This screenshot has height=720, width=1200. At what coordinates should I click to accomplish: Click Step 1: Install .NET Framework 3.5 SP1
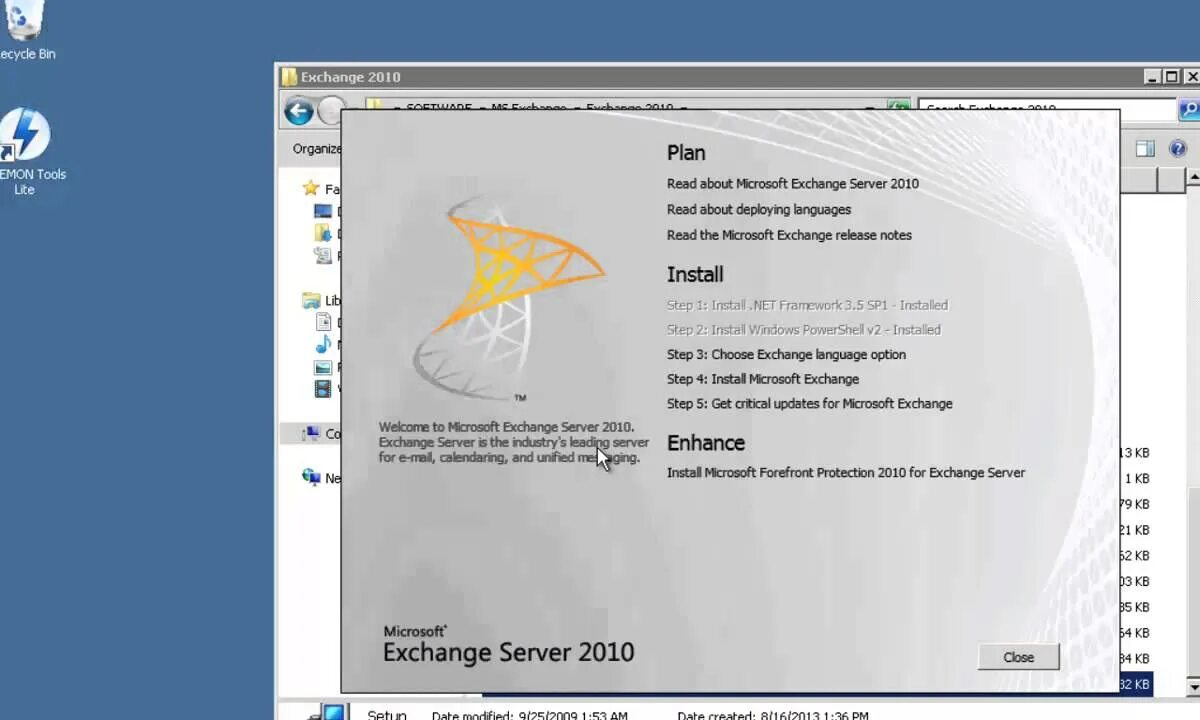(807, 306)
